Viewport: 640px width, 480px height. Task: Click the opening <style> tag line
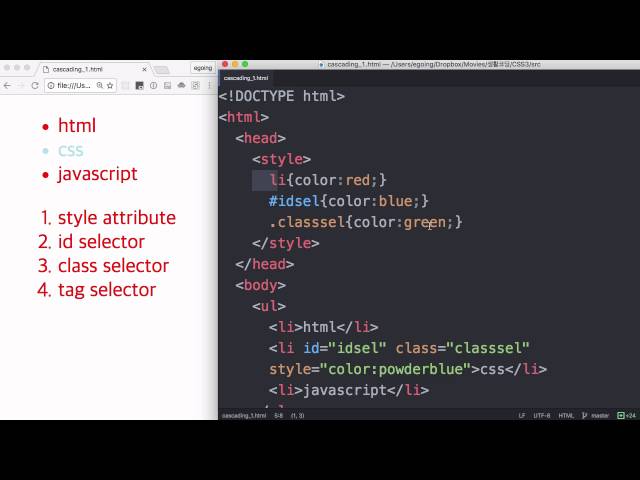(282, 159)
